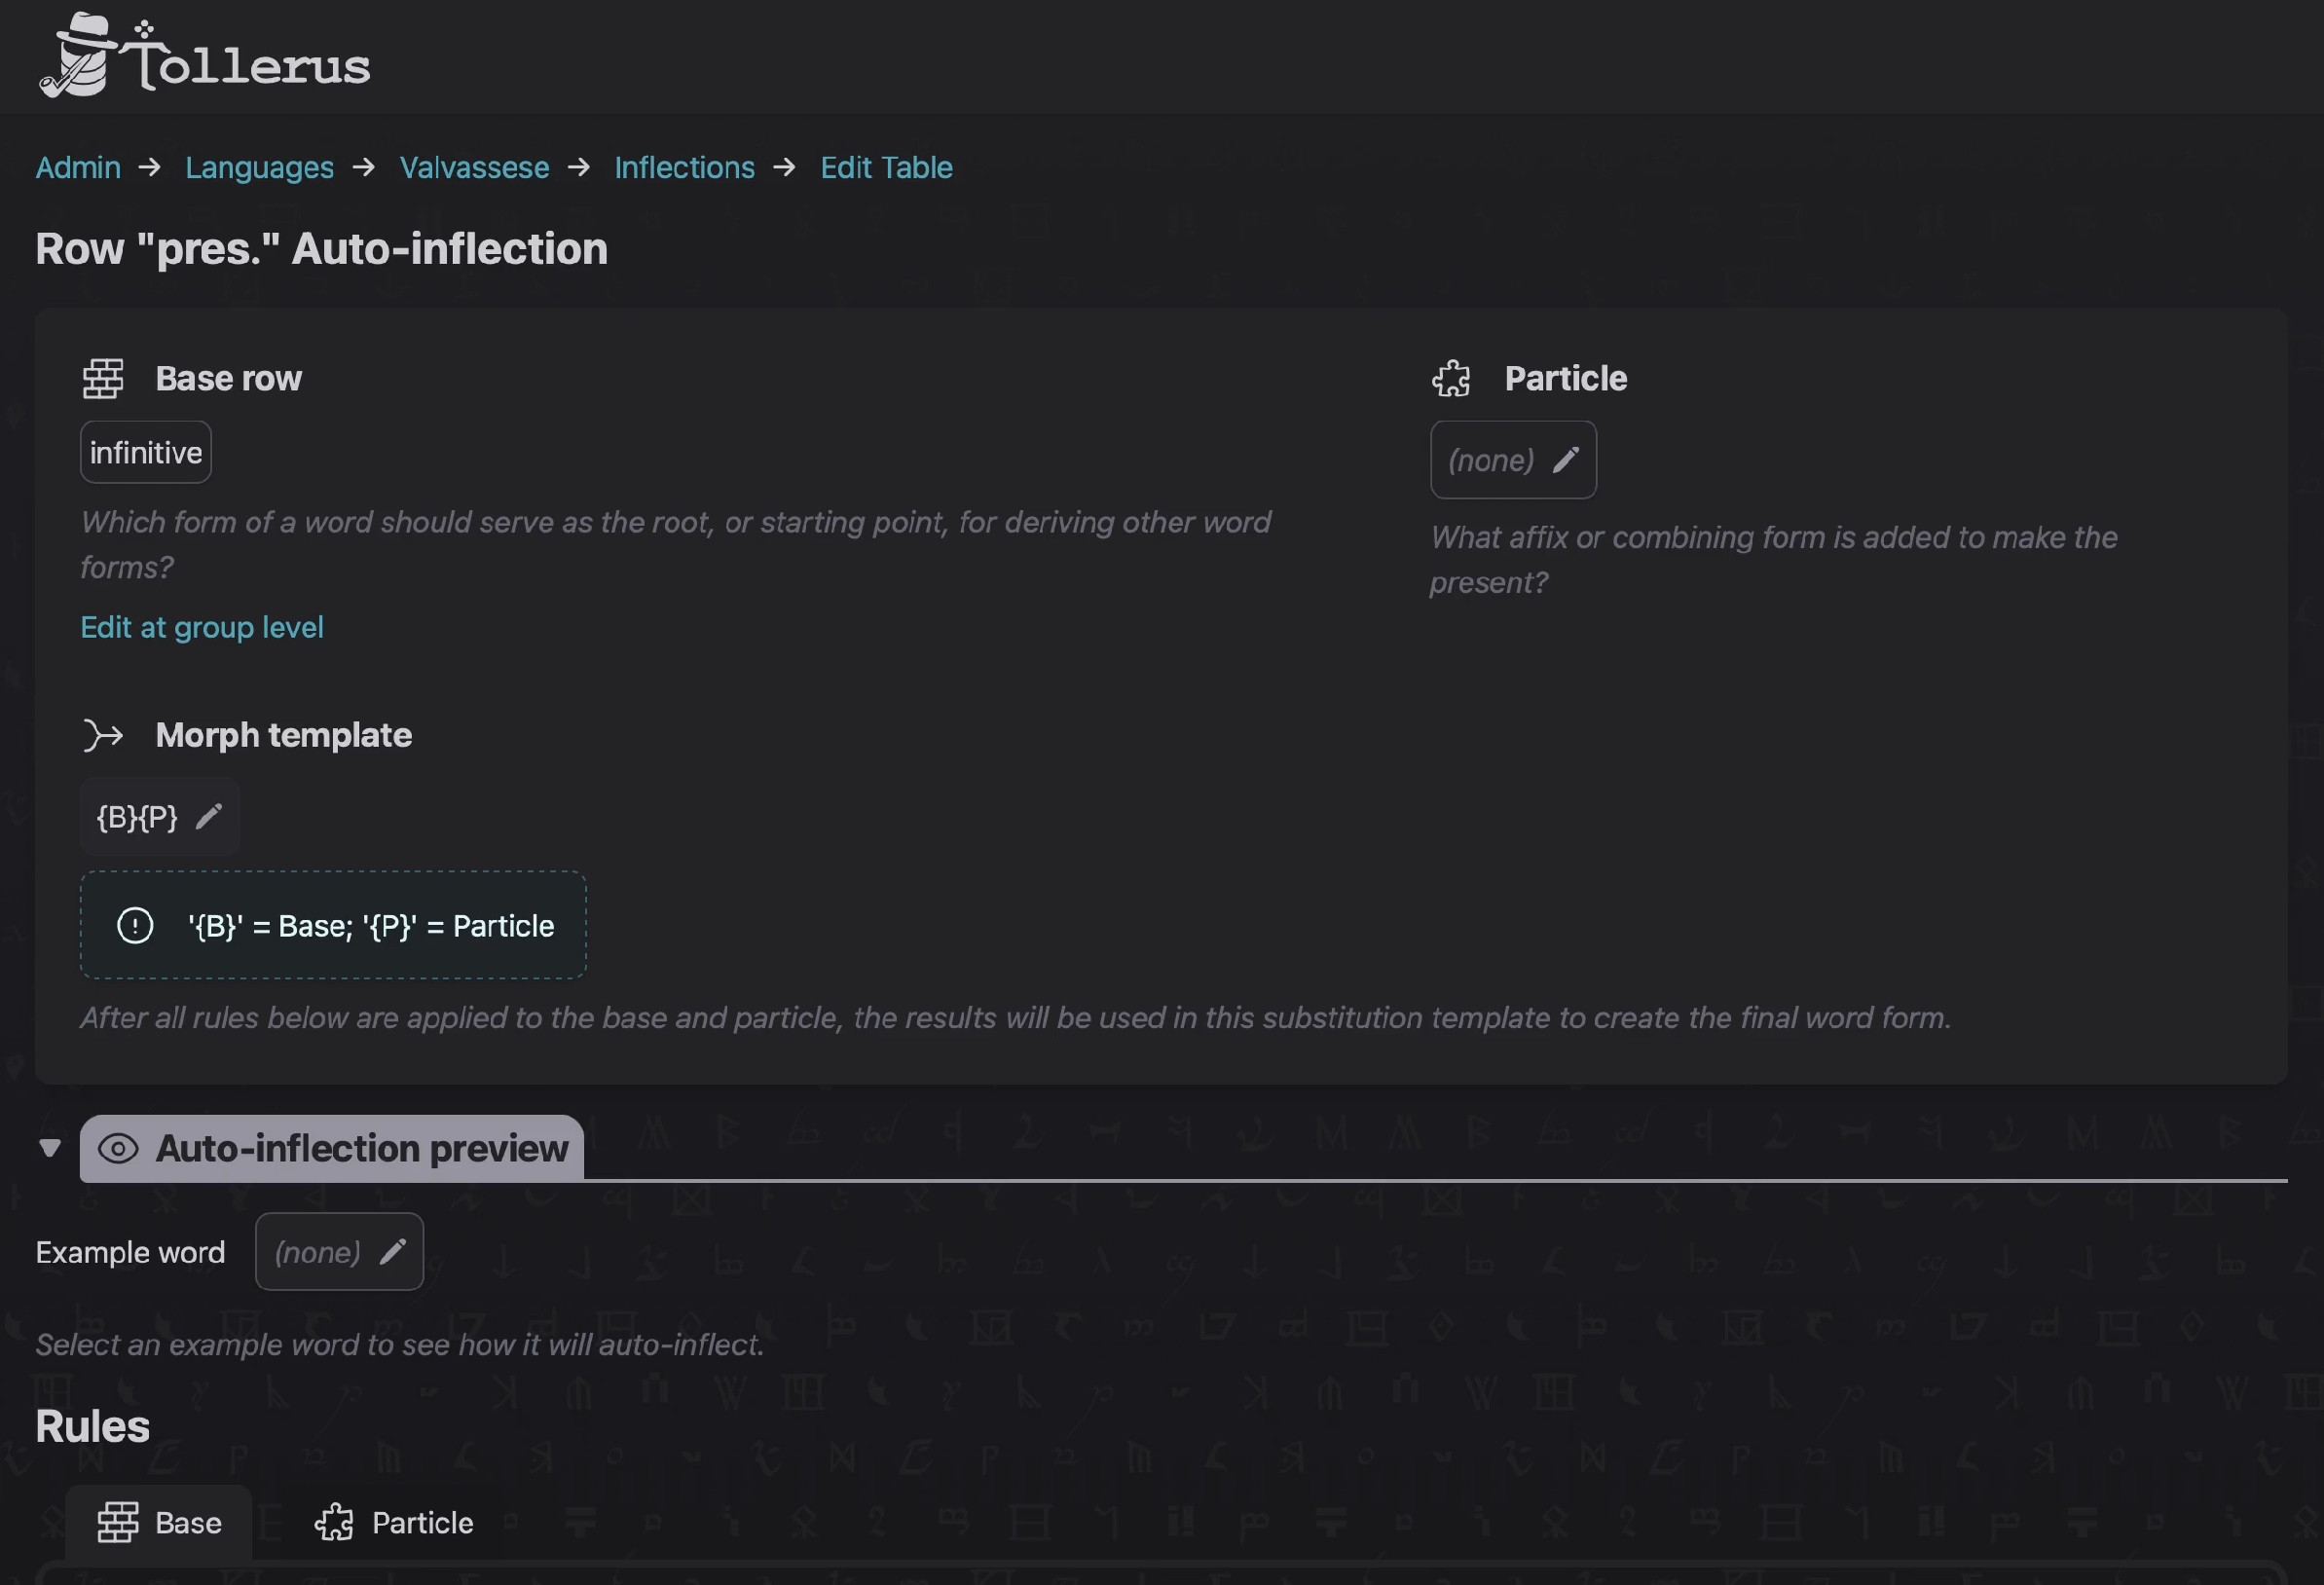The height and width of the screenshot is (1585, 2324).
Task: Edit the Particle value using its pencil icon
Action: click(x=1564, y=460)
